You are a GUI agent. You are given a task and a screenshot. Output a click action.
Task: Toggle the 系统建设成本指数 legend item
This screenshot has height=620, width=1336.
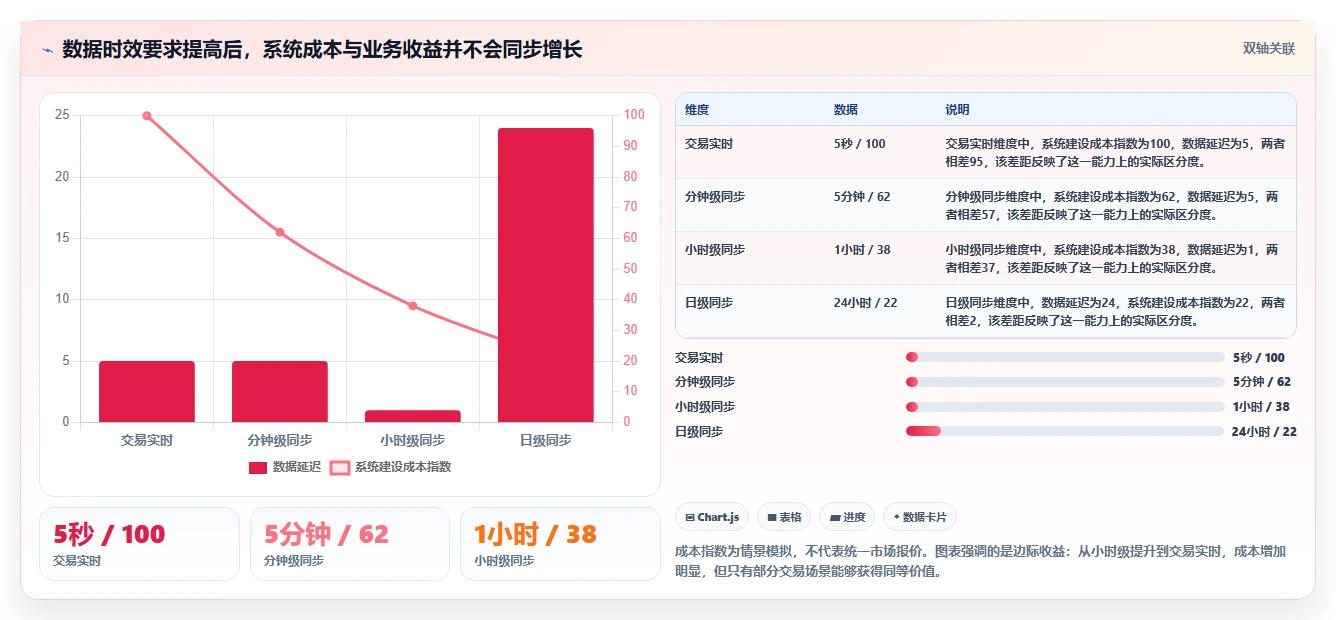(391, 467)
